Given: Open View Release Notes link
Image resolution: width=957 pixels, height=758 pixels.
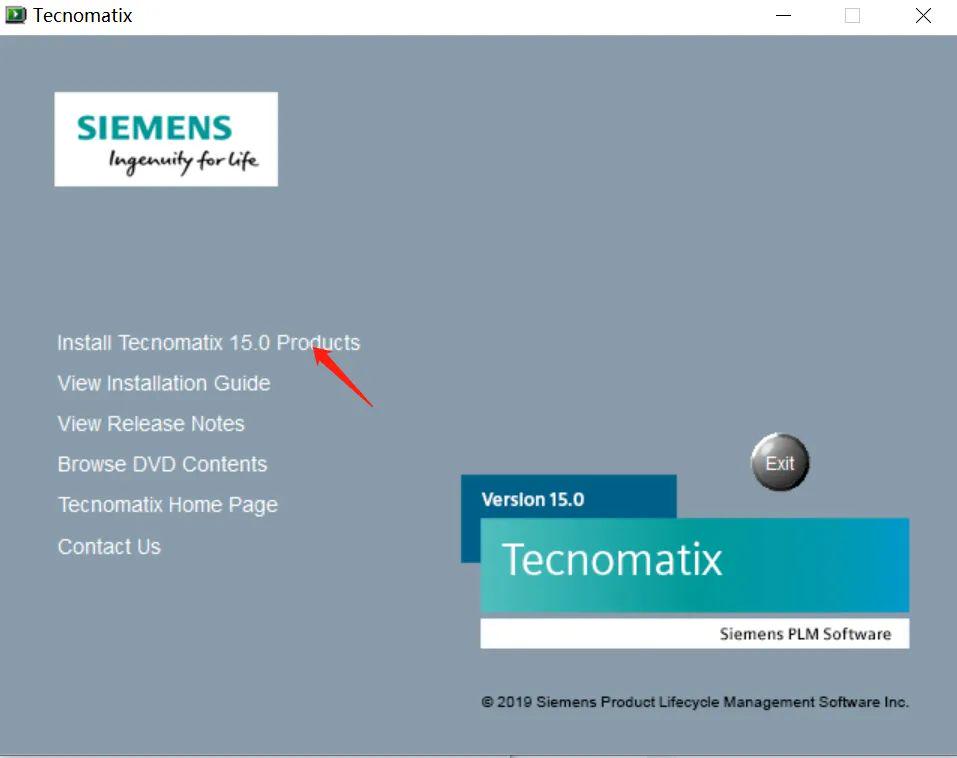Looking at the screenshot, I should pyautogui.click(x=151, y=424).
